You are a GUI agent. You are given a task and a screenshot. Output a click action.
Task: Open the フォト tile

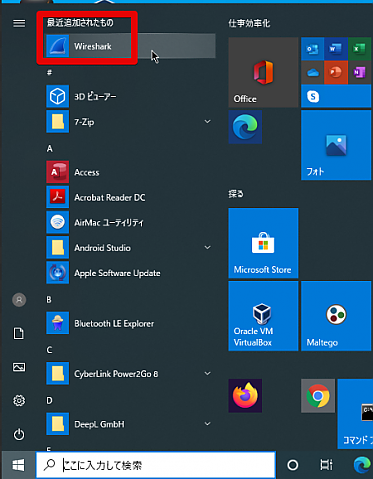click(x=336, y=145)
